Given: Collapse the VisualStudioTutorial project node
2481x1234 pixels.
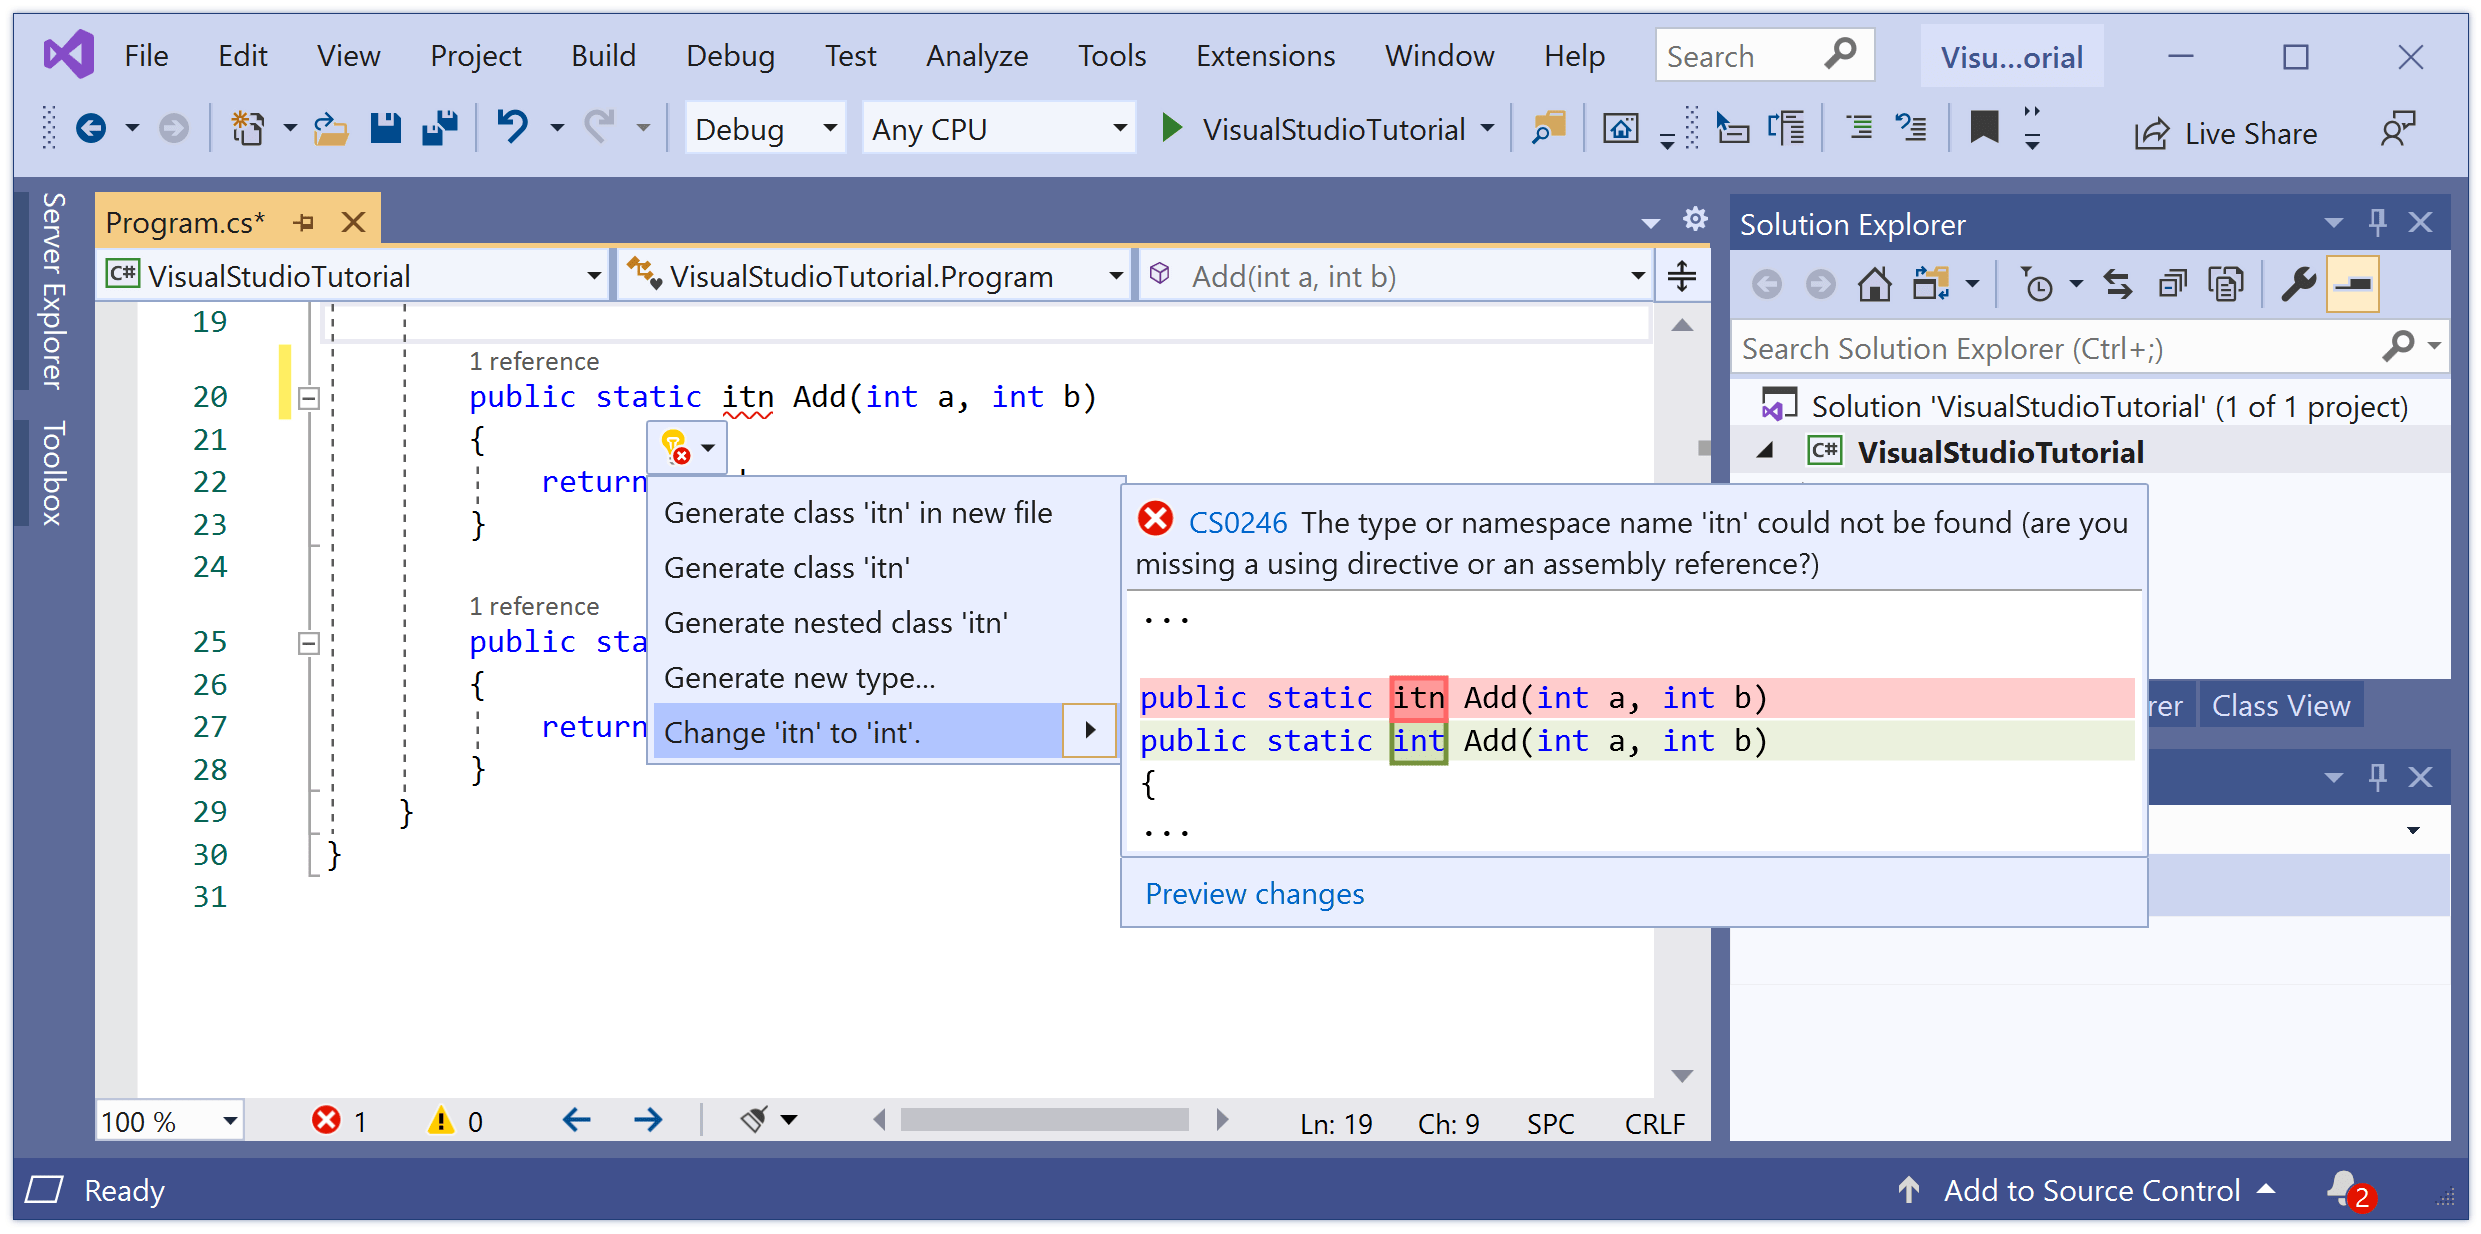Looking at the screenshot, I should click(1766, 451).
